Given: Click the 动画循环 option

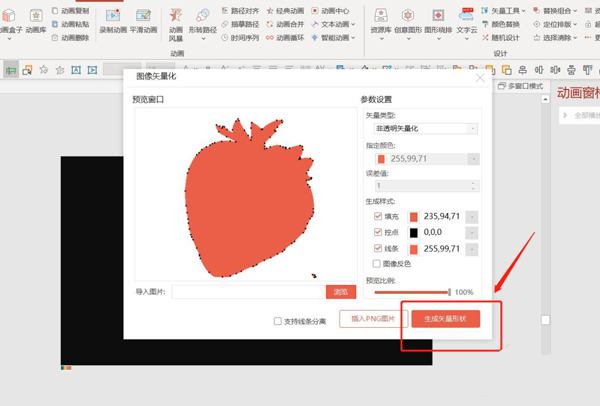Looking at the screenshot, I should pos(285,38).
